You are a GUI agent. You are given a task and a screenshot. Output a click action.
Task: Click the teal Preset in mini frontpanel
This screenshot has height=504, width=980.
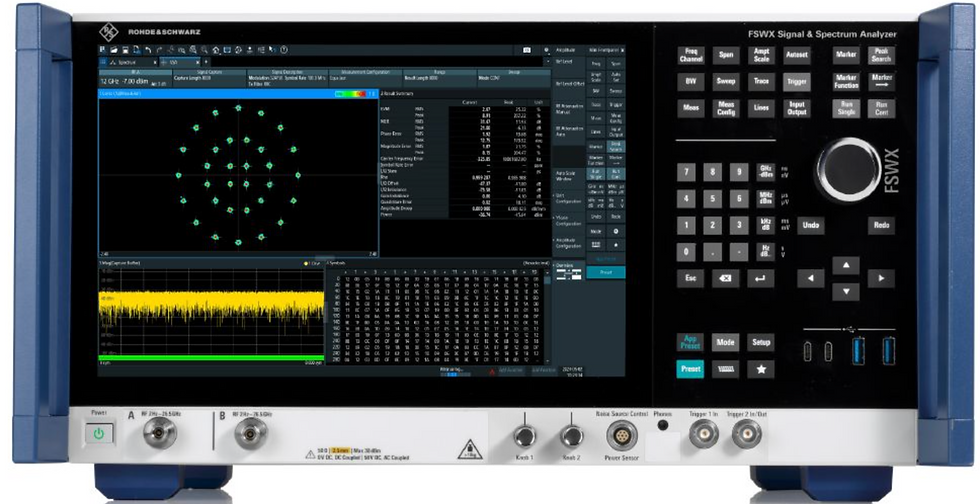[606, 273]
